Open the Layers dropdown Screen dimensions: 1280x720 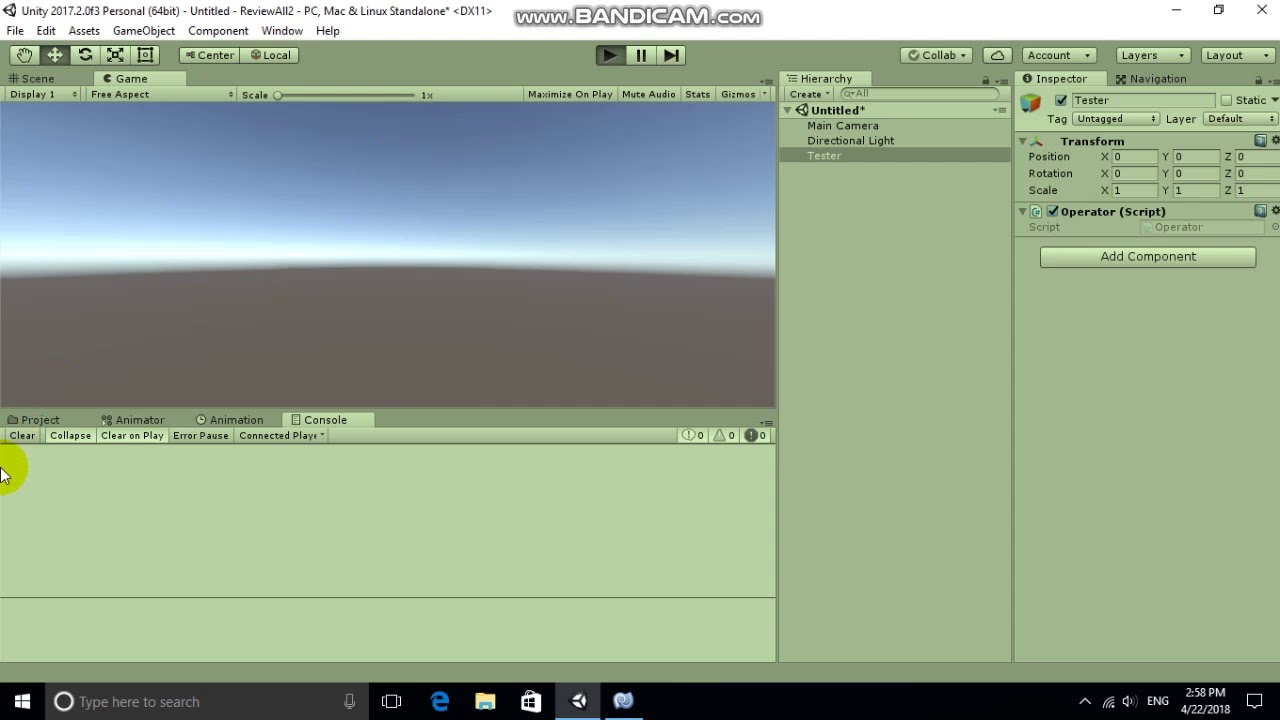[x=1153, y=55]
